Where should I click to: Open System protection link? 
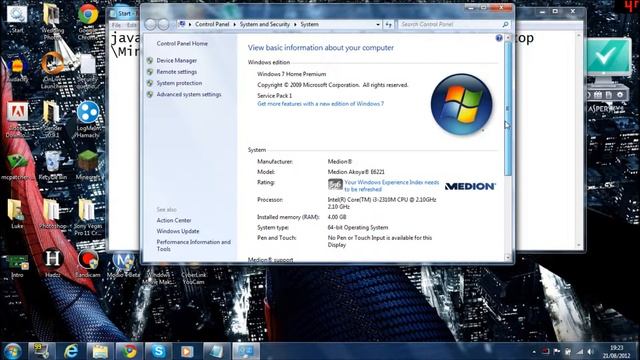click(x=179, y=83)
